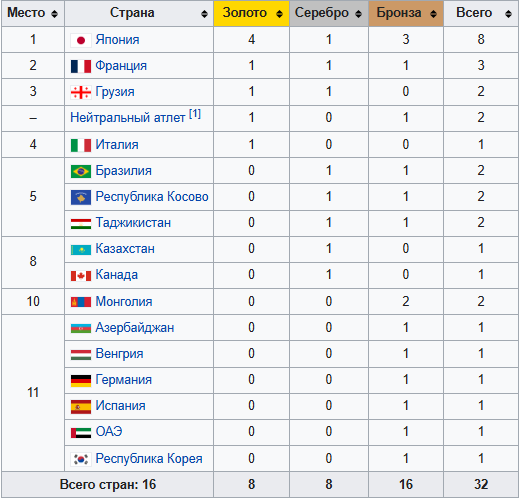Sort by Всего column sort arrows

[508, 14]
